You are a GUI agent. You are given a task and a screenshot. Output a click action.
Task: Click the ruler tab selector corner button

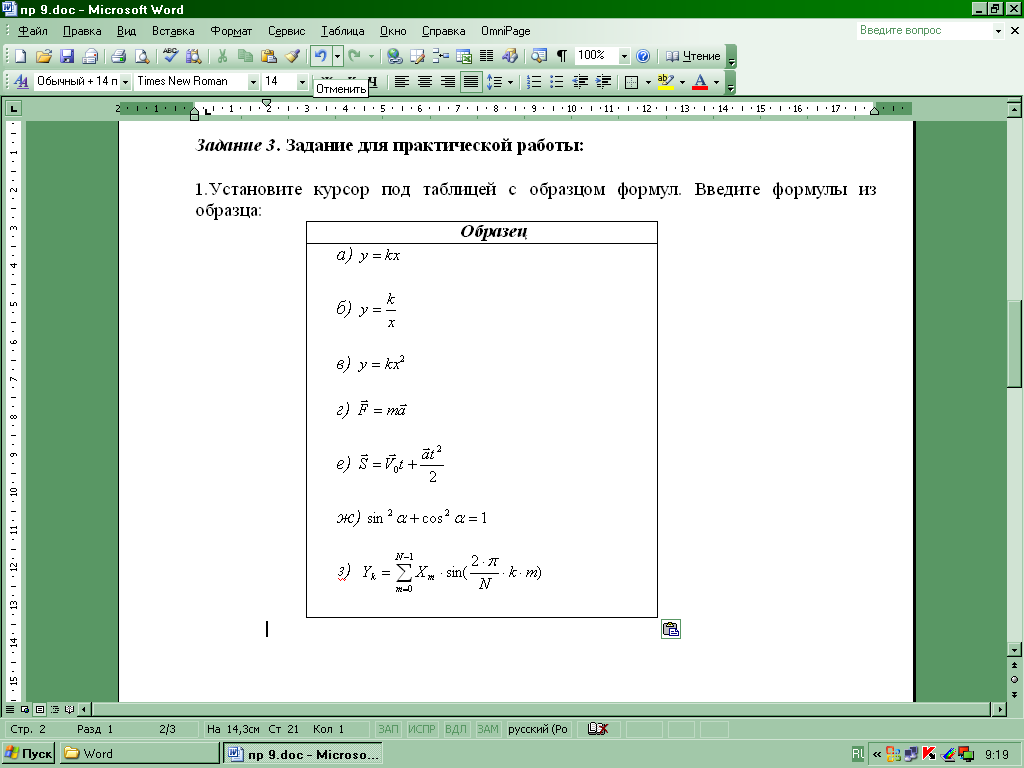pos(13,108)
